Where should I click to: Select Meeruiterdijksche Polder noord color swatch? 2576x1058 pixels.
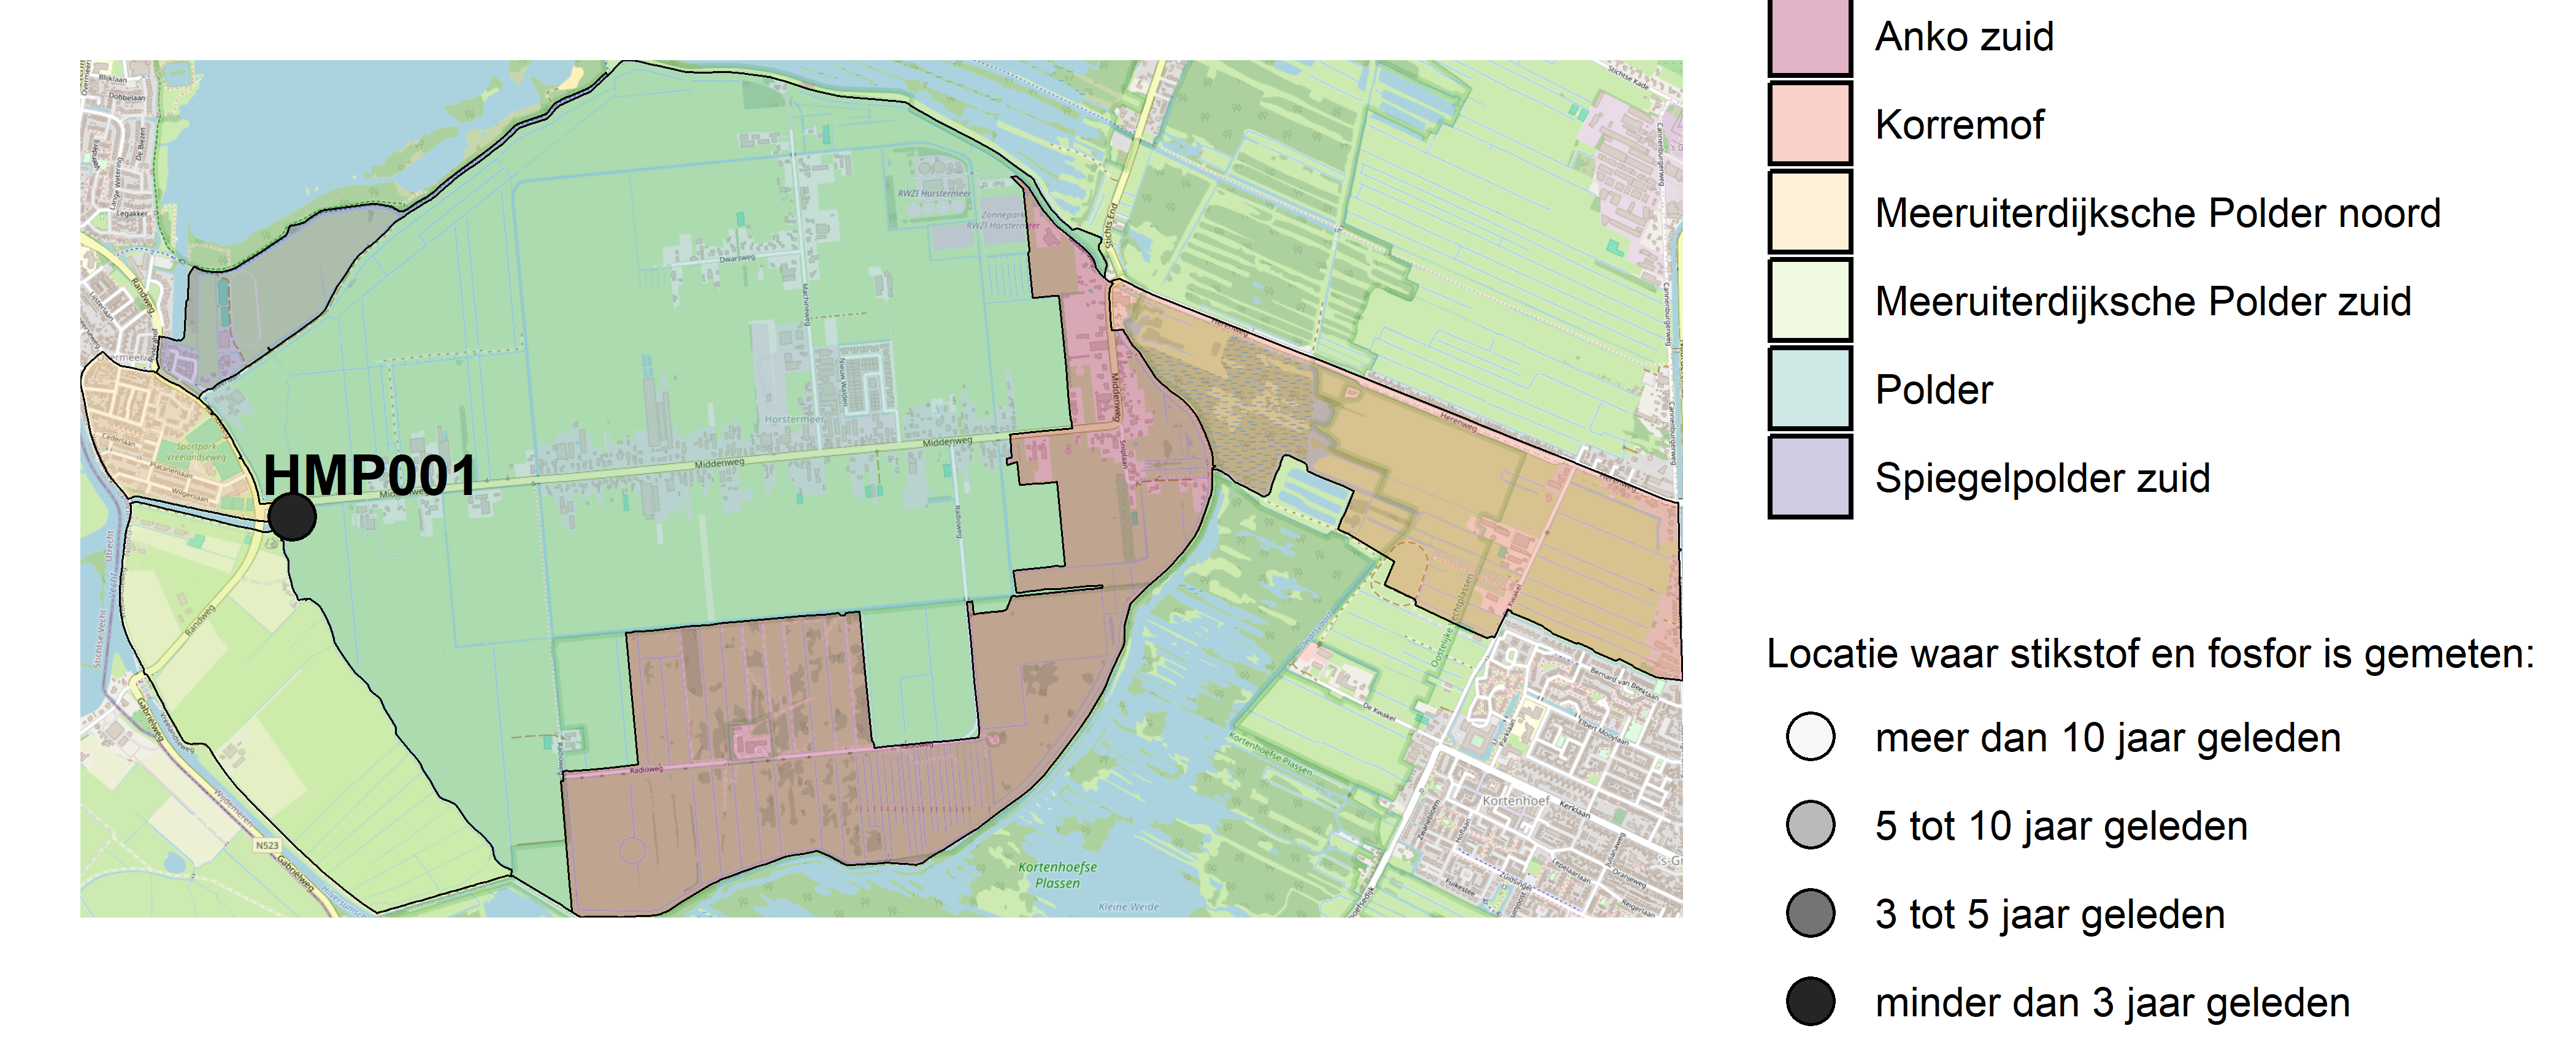tap(1810, 212)
